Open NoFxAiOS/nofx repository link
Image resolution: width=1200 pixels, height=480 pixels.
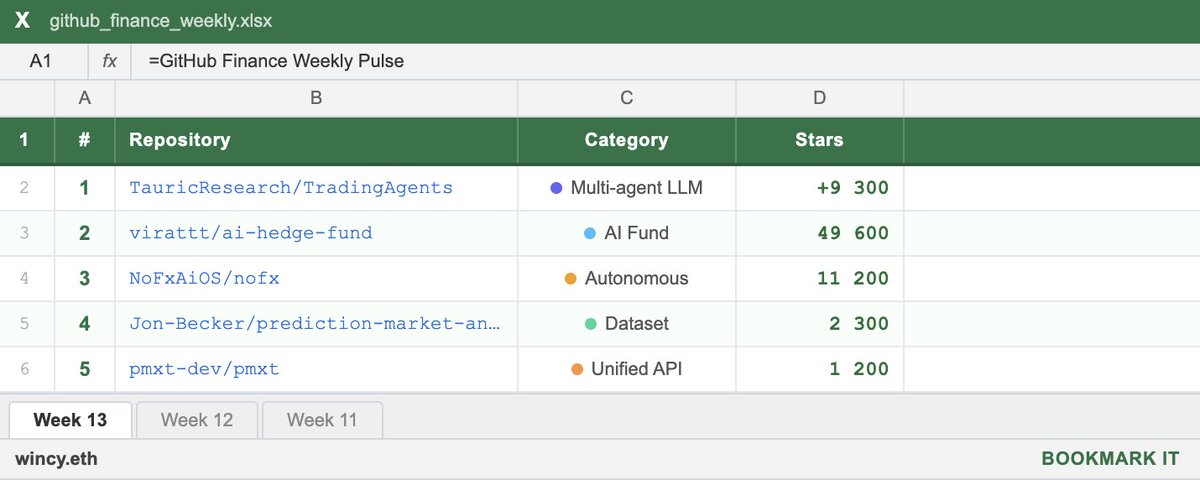tap(204, 278)
